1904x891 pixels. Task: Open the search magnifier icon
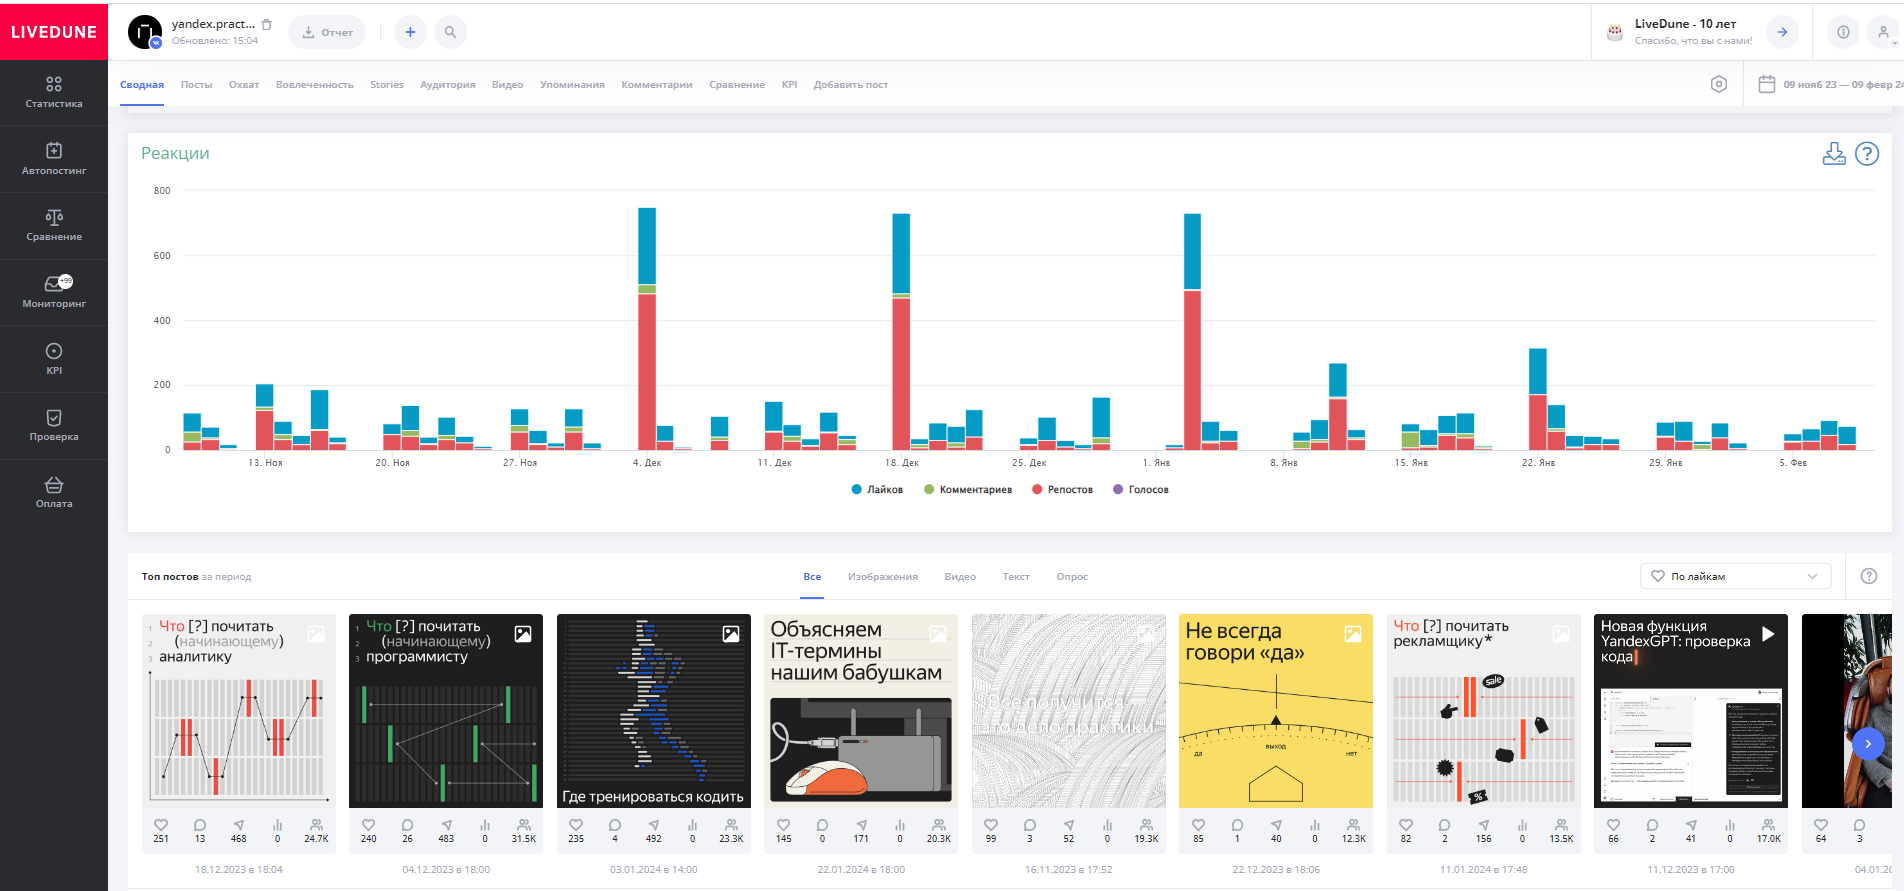click(450, 32)
